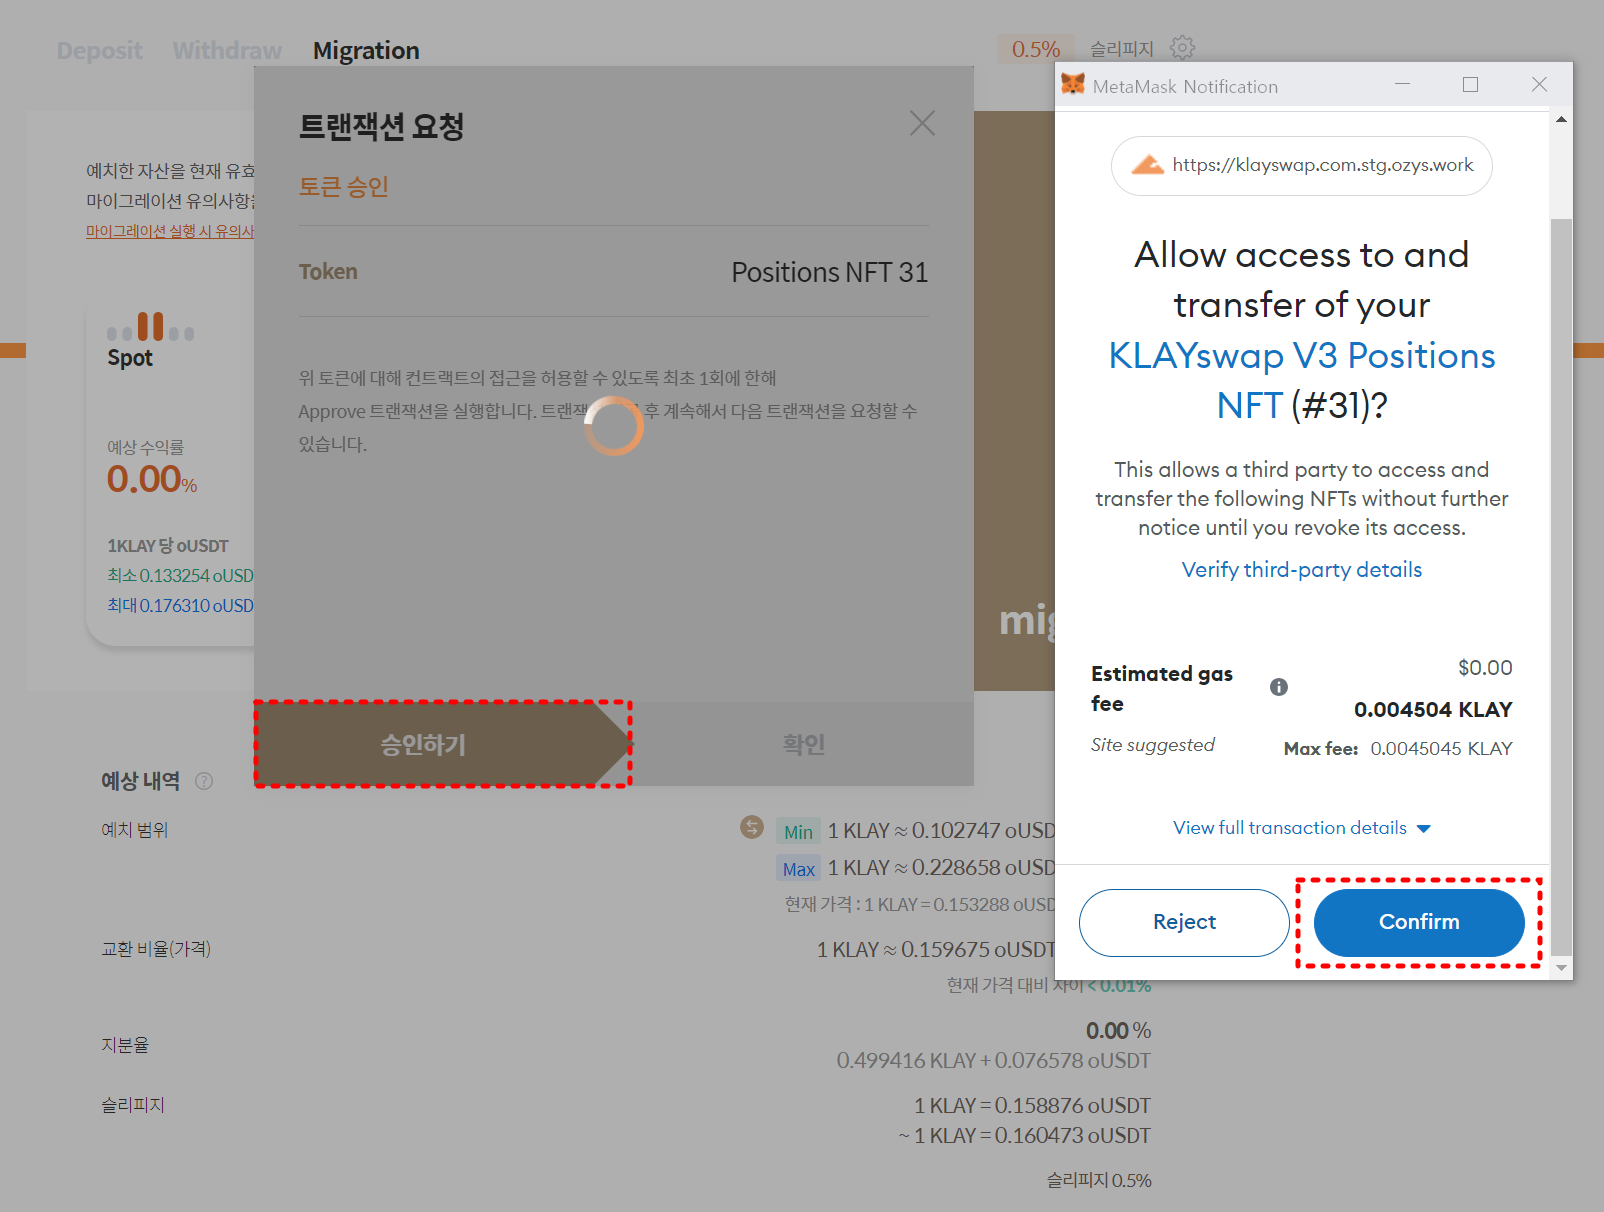Switch to the Deposit tab
Viewport: 1604px width, 1212px height.
pyautogui.click(x=99, y=50)
